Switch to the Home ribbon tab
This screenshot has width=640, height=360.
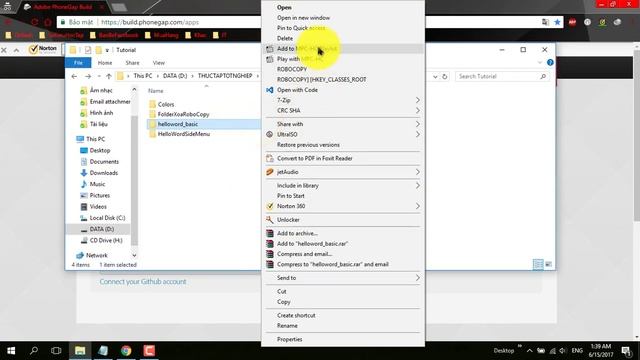pyautogui.click(x=105, y=63)
